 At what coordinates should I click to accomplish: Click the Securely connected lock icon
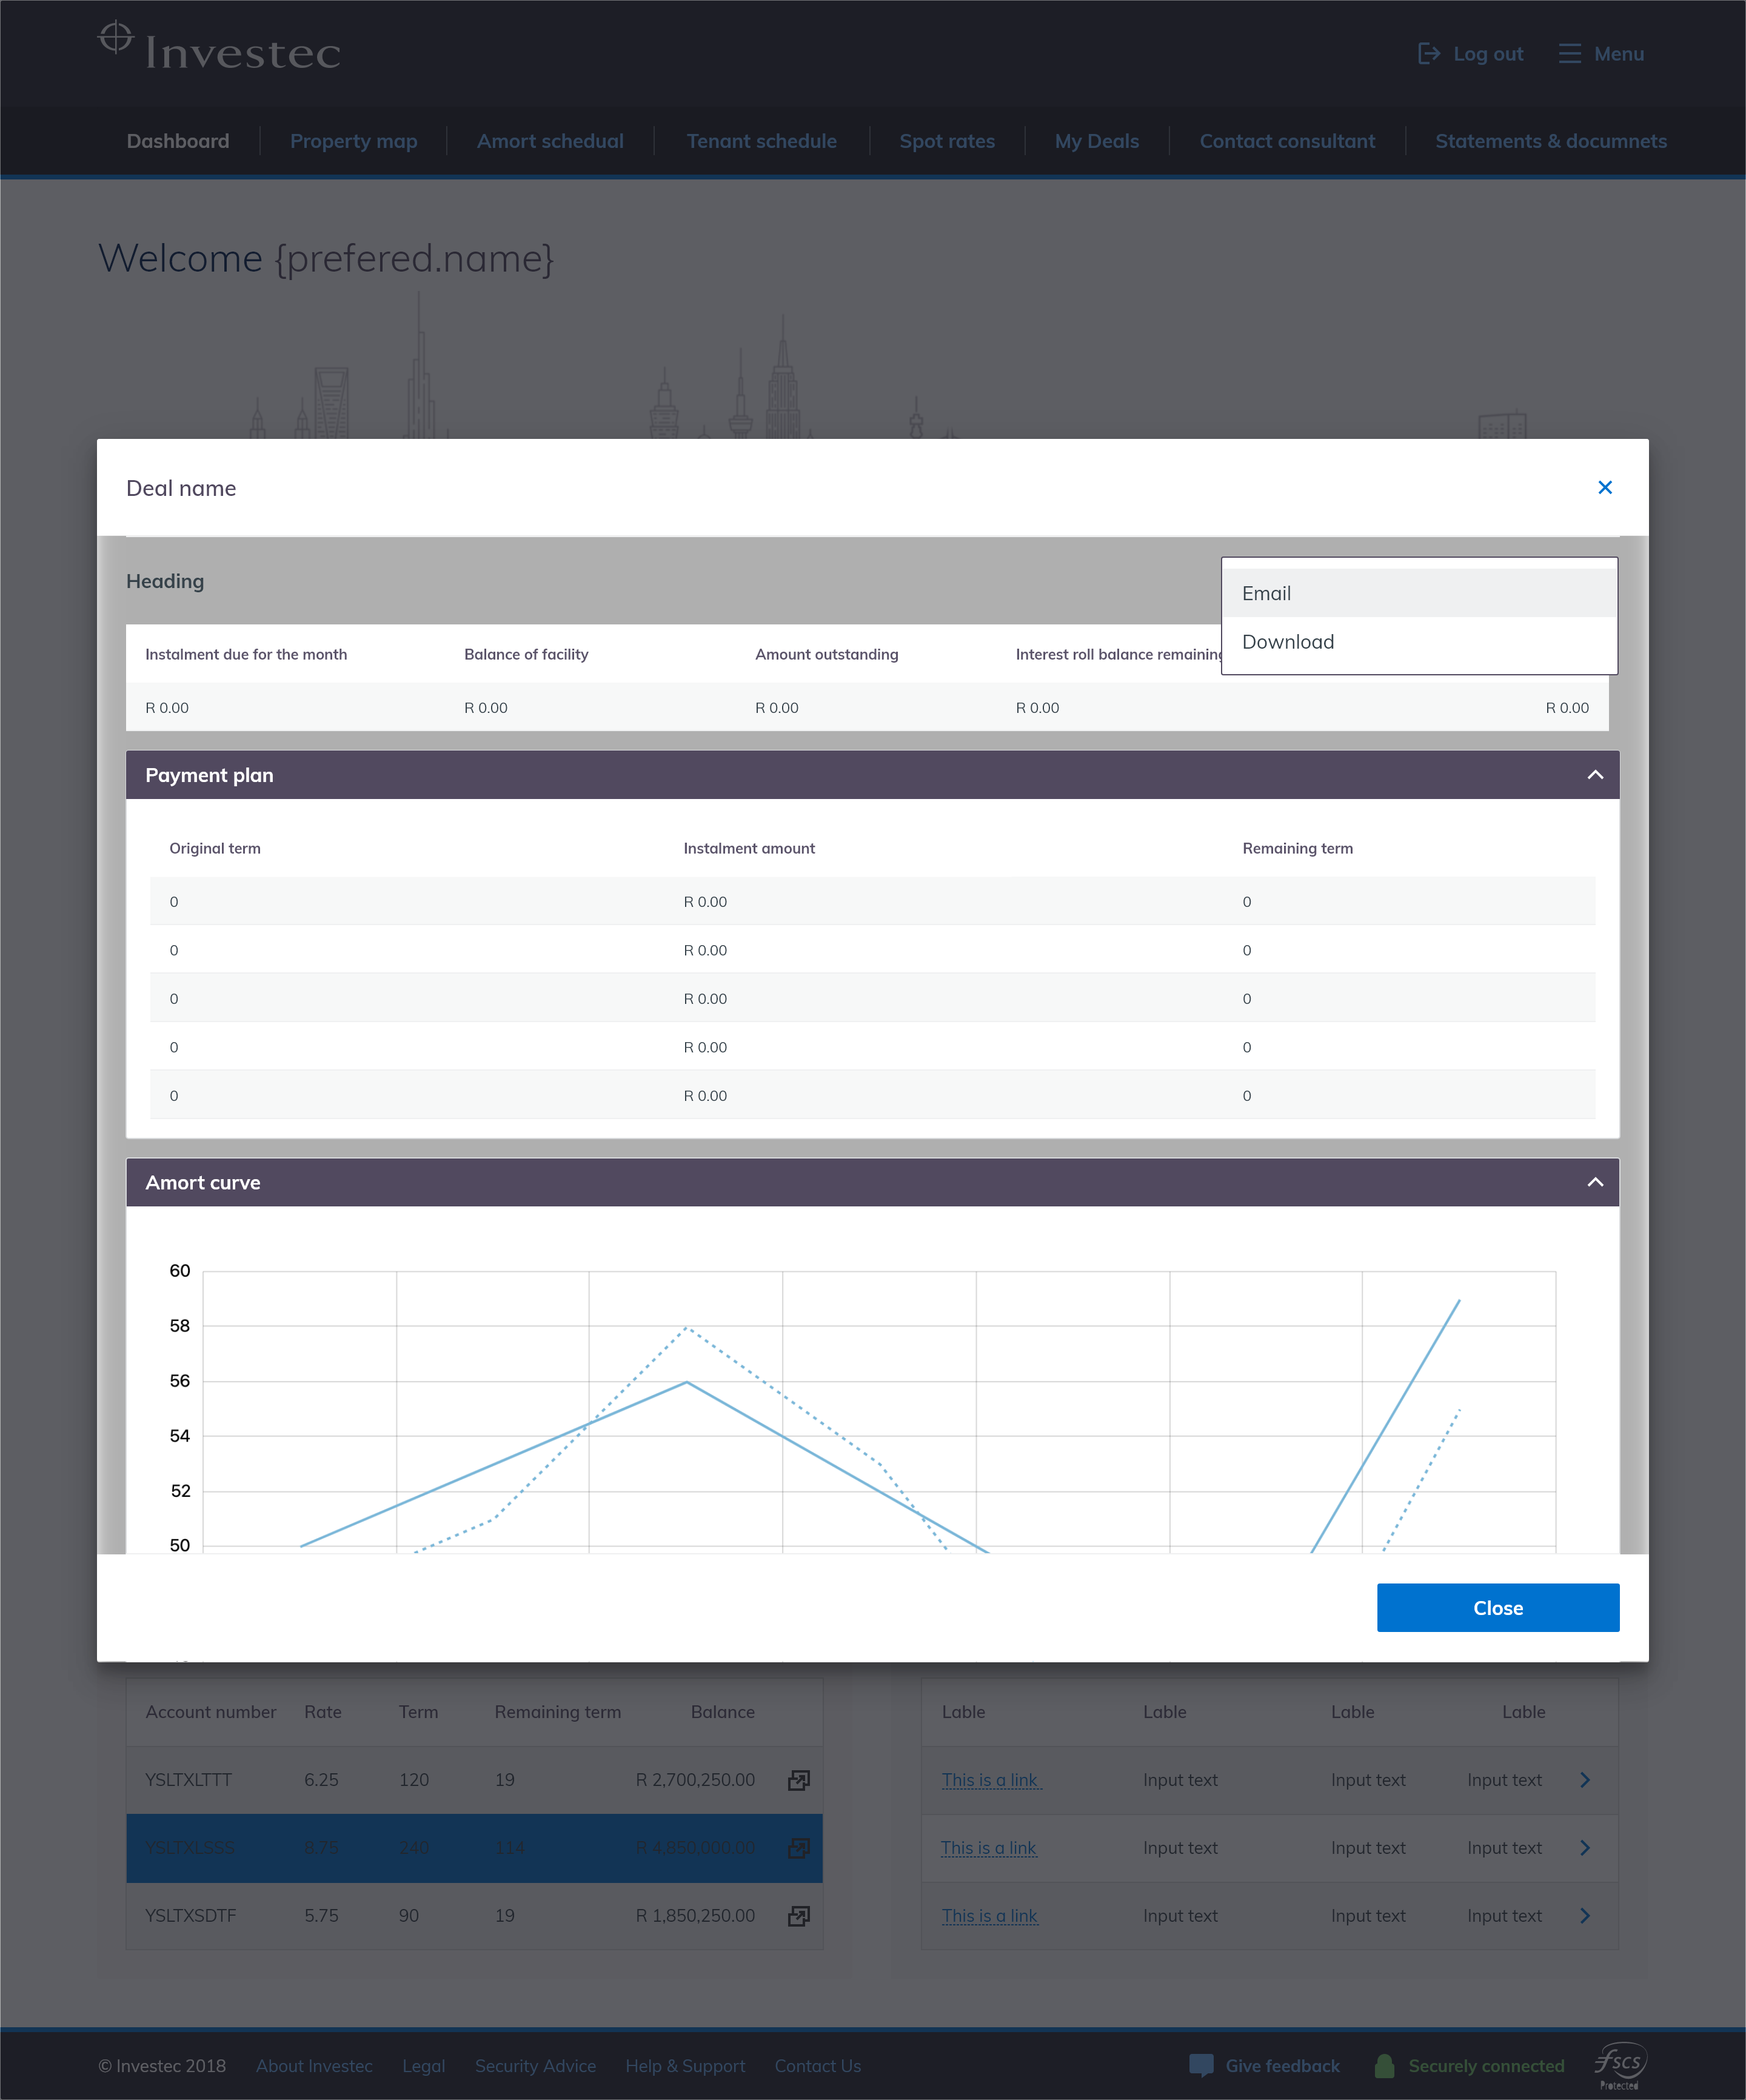coord(1384,2065)
